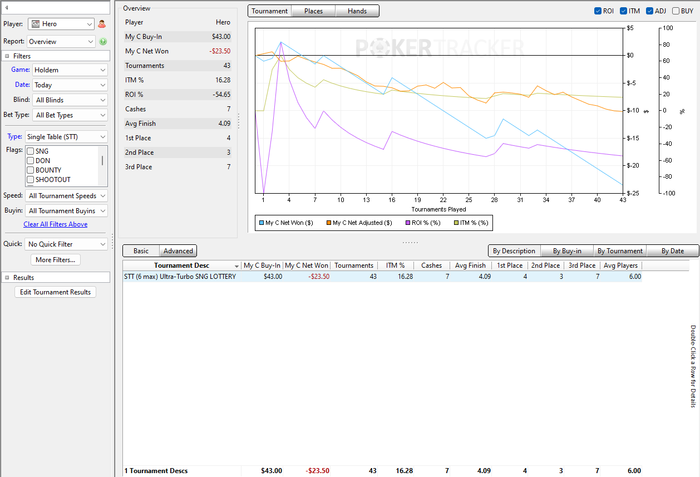Sort by Tournament Desc column header
The height and width of the screenshot is (477, 700).
click(182, 265)
